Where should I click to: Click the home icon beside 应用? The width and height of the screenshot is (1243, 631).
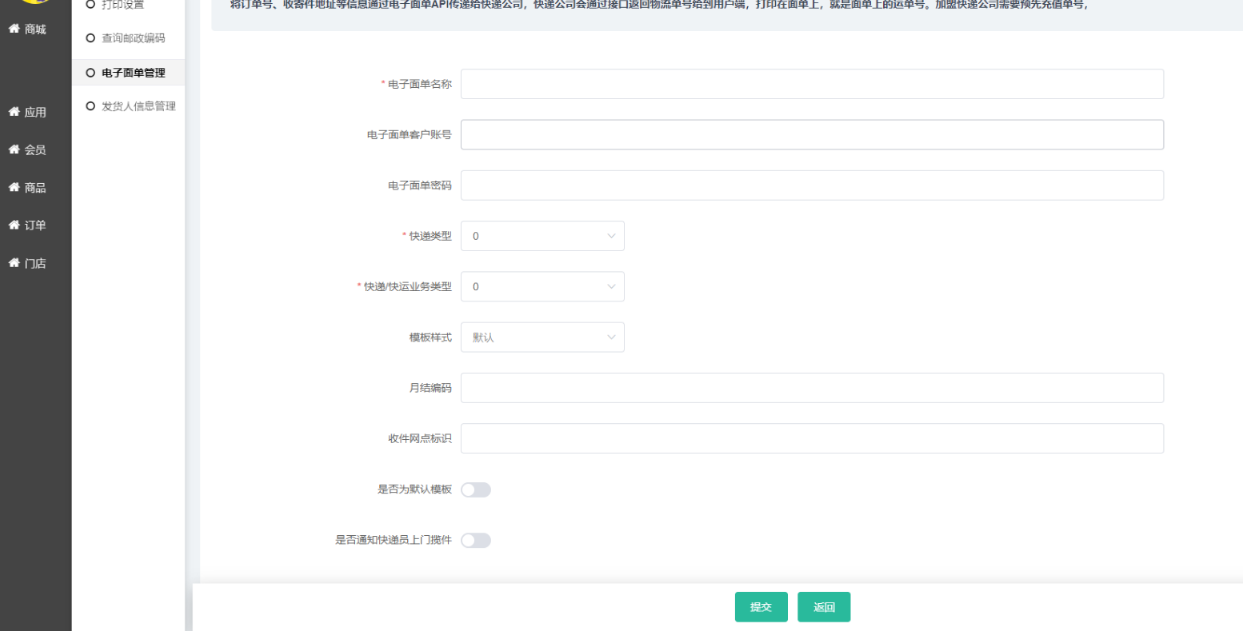point(15,112)
